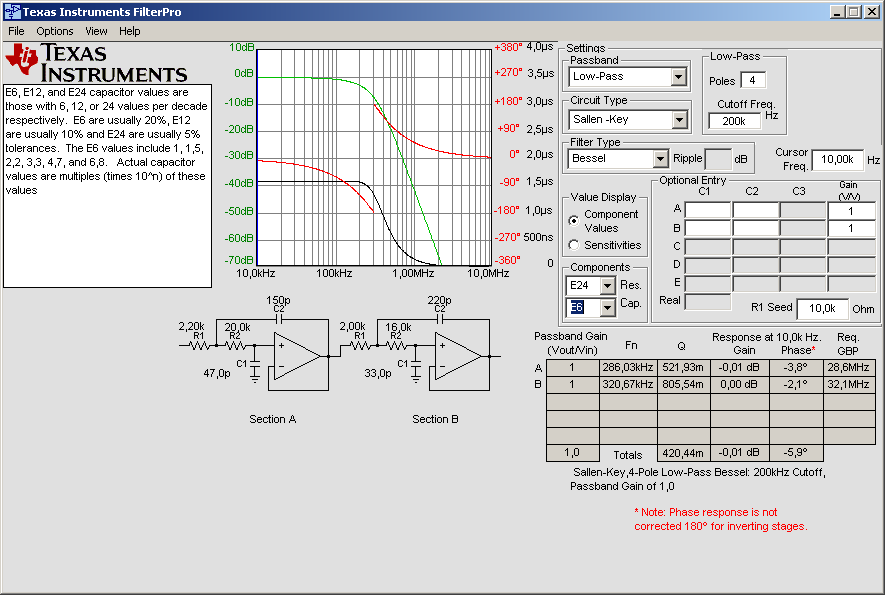This screenshot has width=885, height=595.
Task: Click the R1 Seed 10,0k field
Action: tap(822, 308)
